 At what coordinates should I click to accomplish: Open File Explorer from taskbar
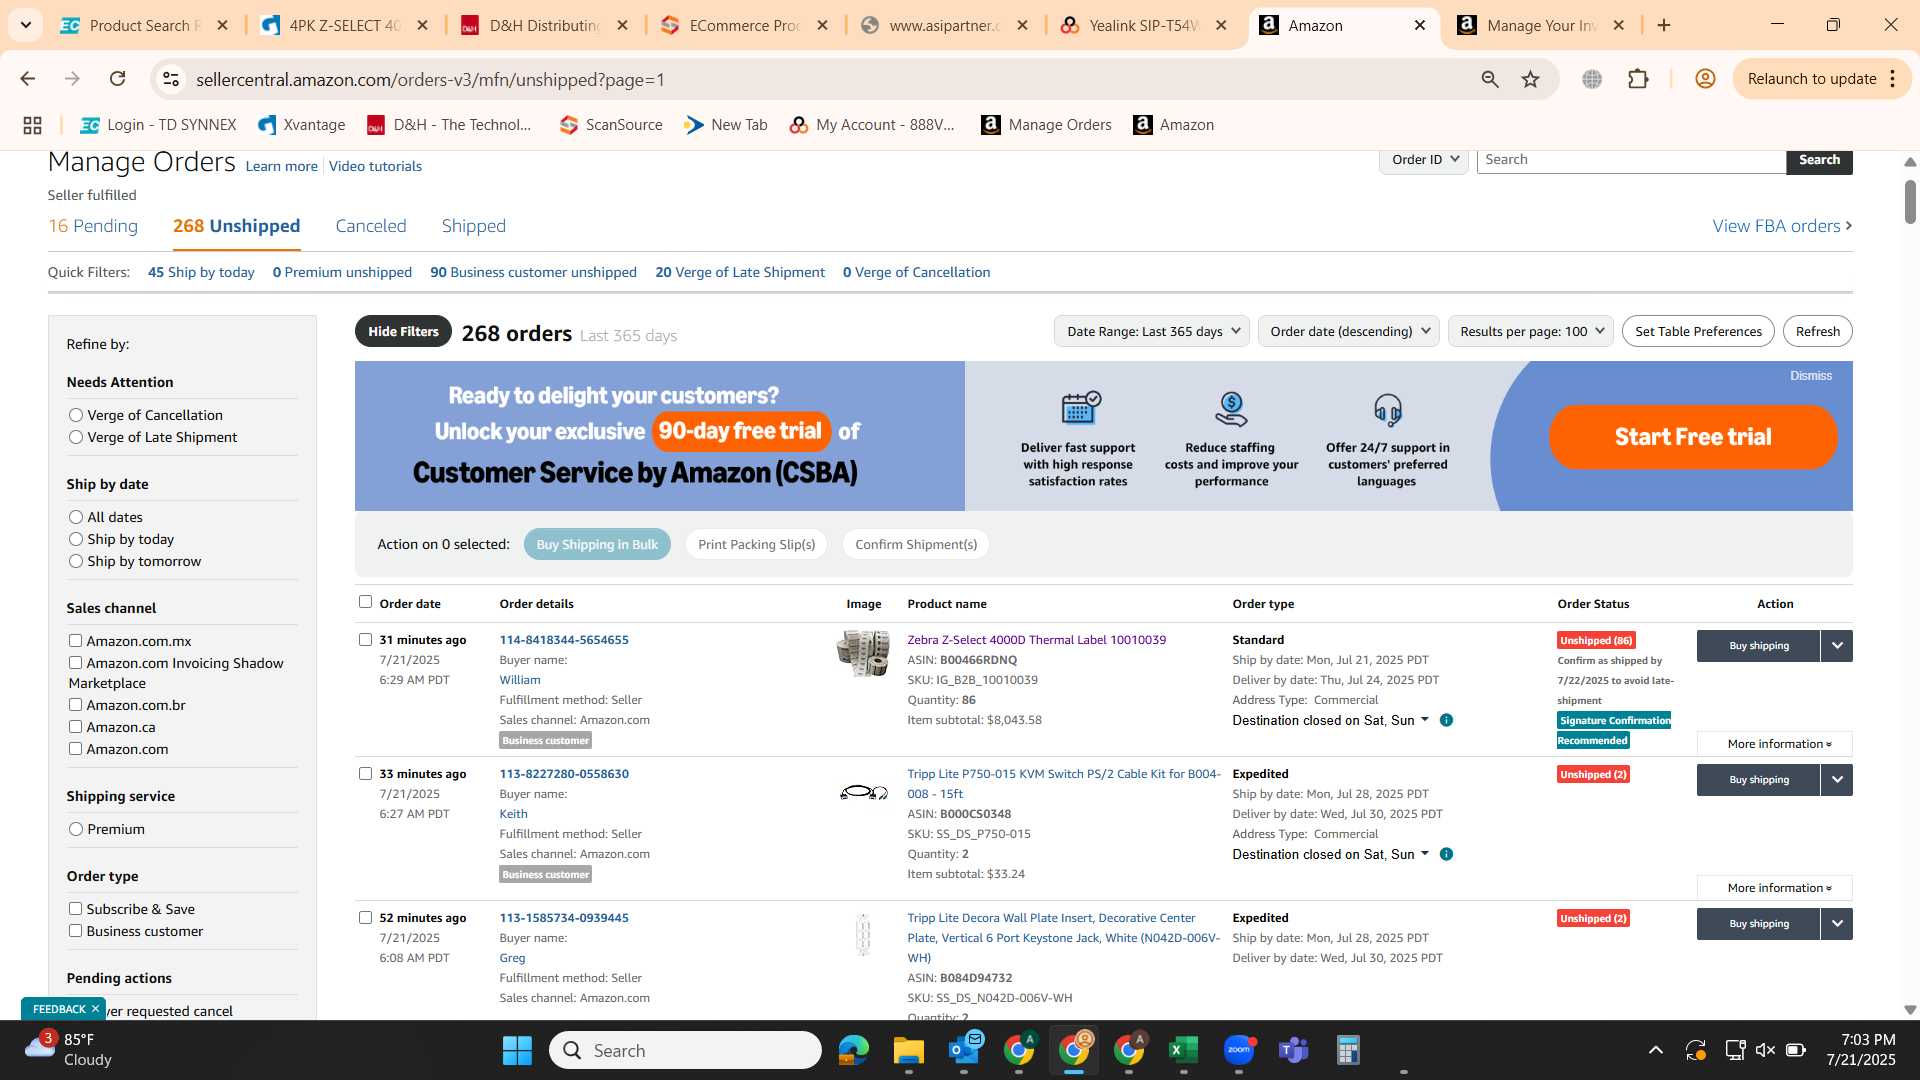tap(908, 1050)
